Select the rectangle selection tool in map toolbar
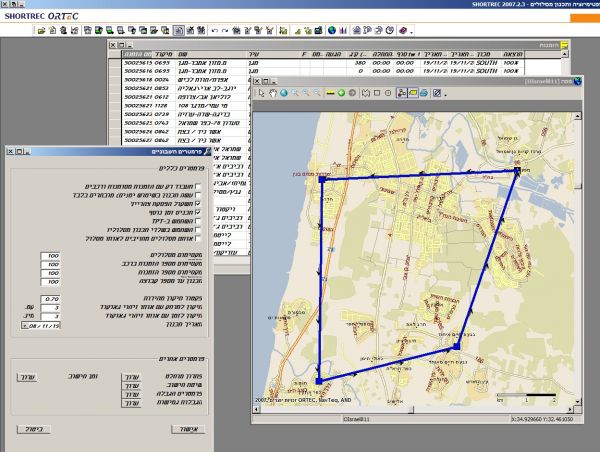This screenshot has height=452, width=600. (x=377, y=93)
